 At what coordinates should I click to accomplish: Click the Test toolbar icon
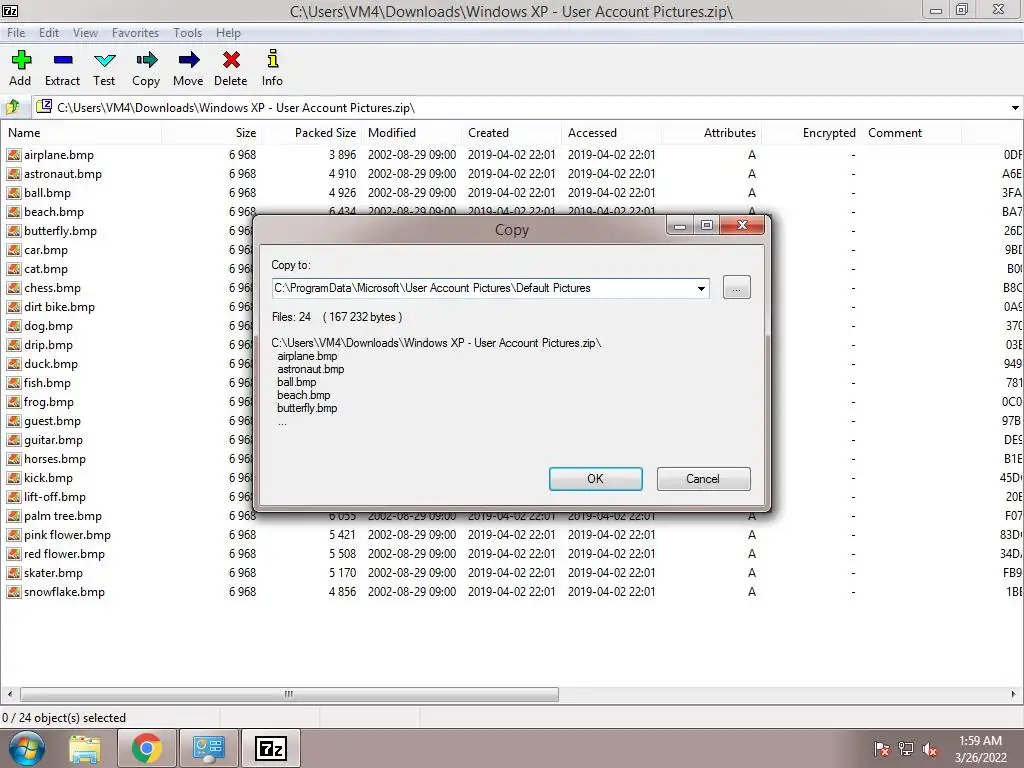click(x=104, y=61)
